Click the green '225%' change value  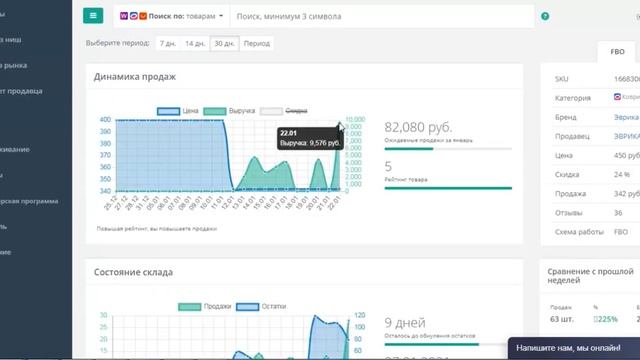click(606, 319)
